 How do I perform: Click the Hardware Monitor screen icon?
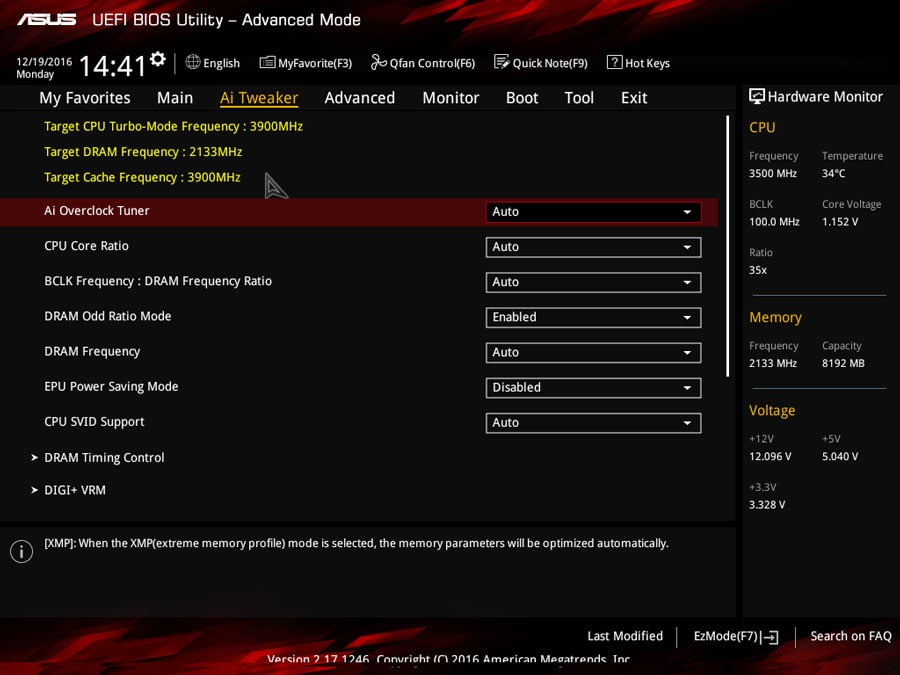pyautogui.click(x=757, y=96)
